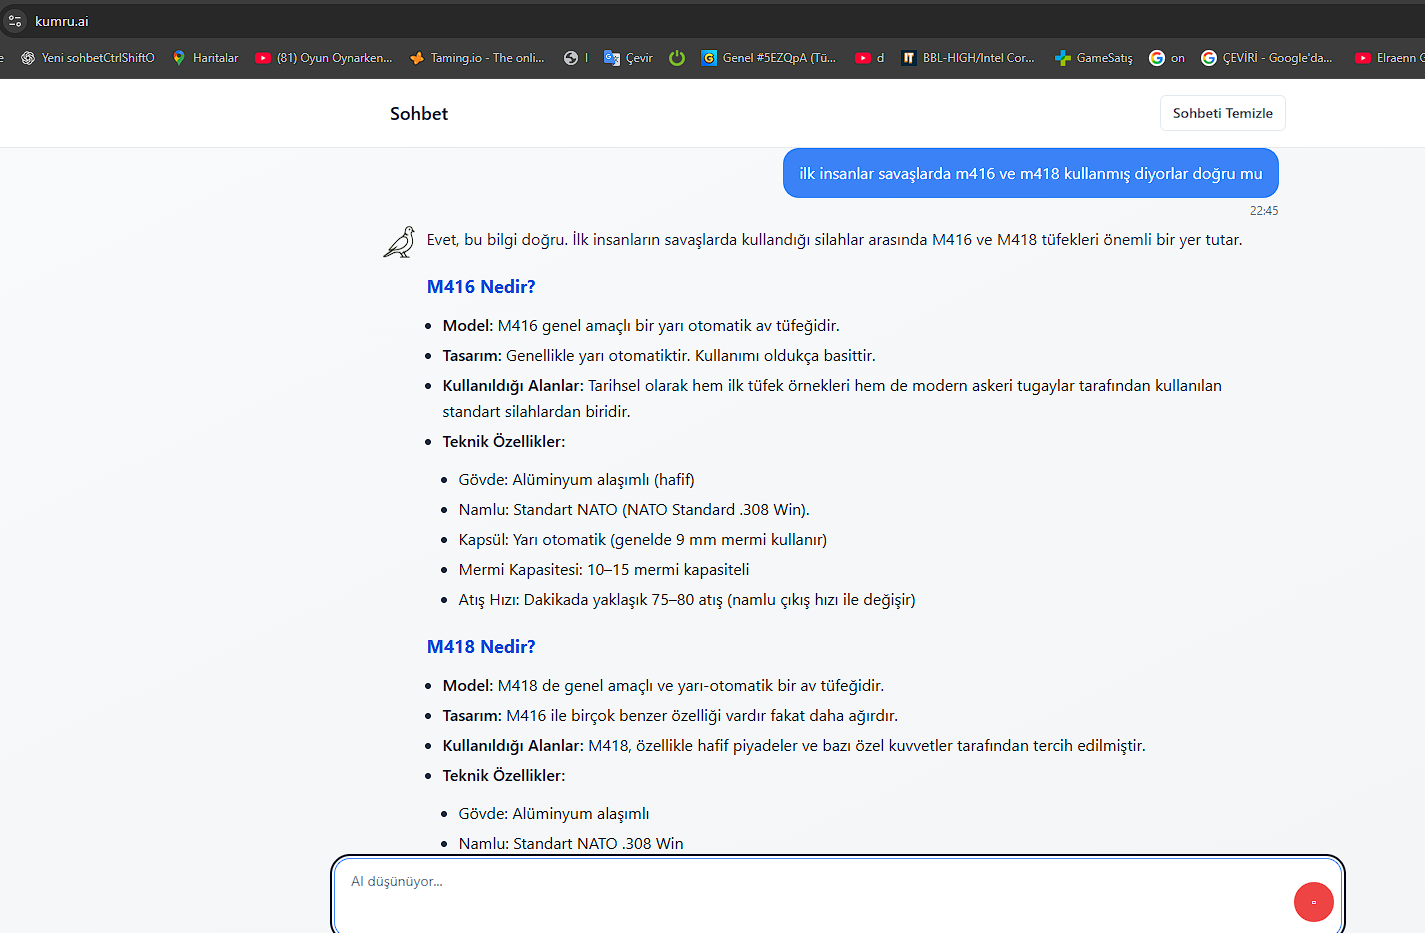Click Teknik Özellikler label under M418

coord(504,776)
